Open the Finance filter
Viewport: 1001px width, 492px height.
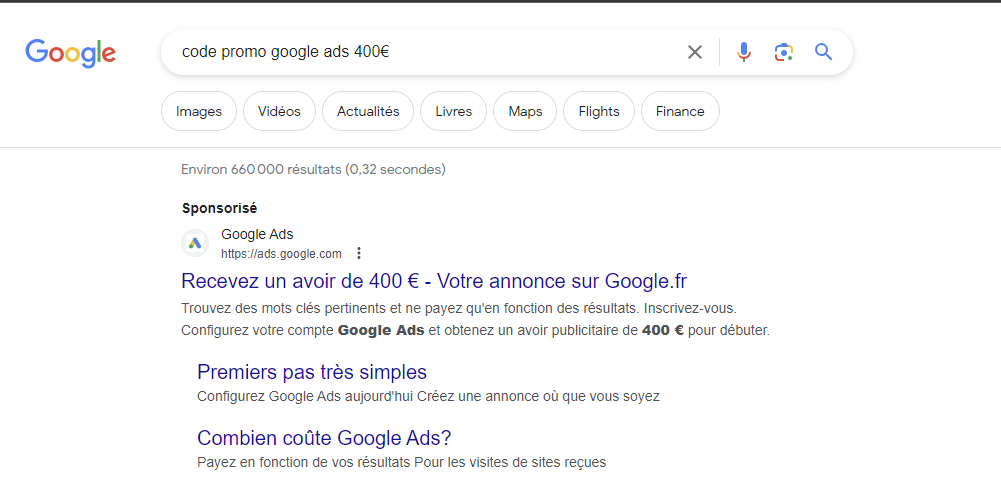tap(680, 111)
